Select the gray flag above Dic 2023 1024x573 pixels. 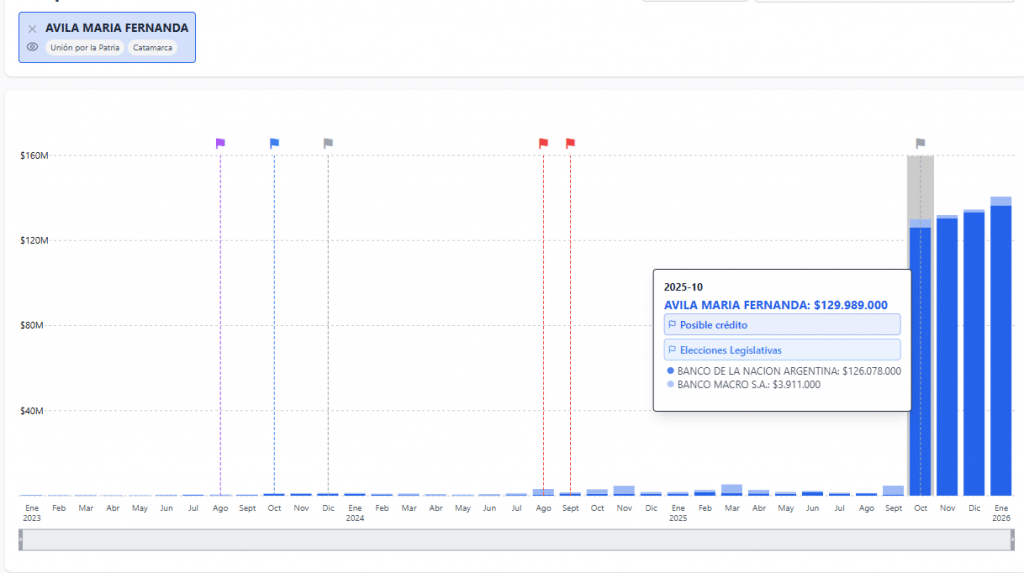click(328, 143)
